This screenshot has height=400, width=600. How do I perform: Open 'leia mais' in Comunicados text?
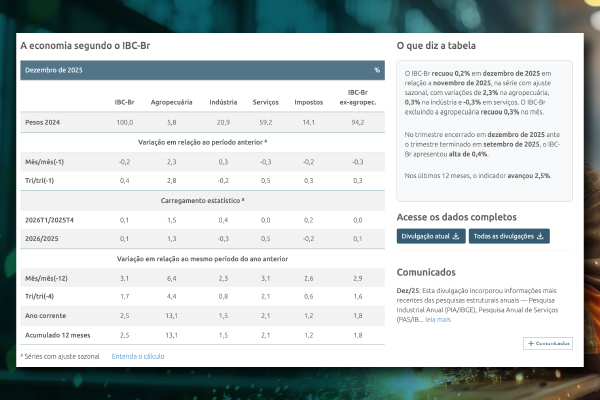[x=438, y=319]
